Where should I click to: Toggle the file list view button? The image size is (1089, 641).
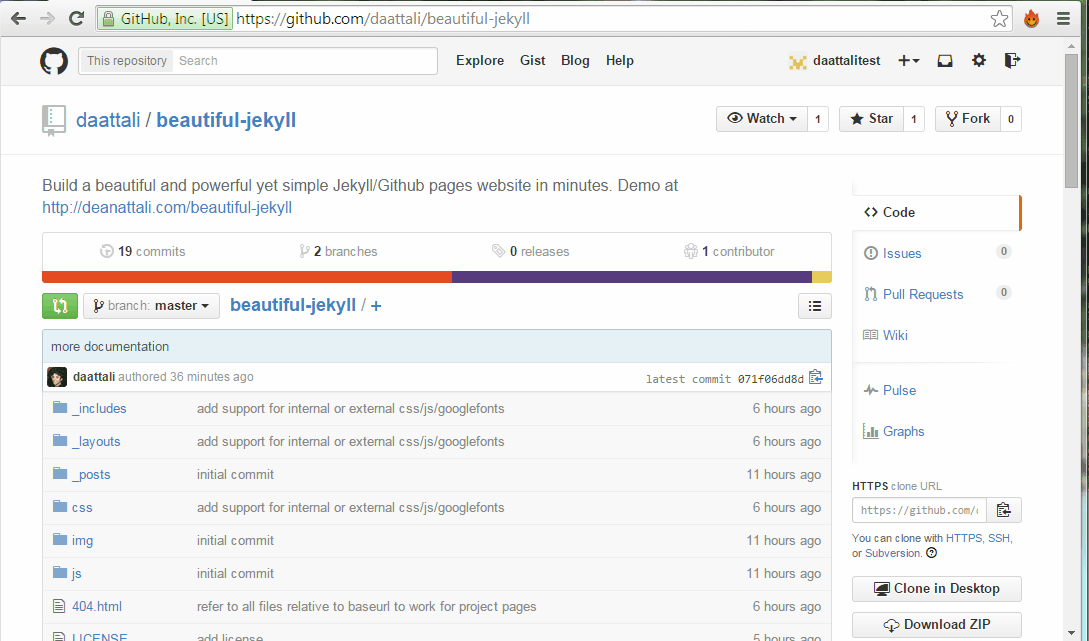click(815, 306)
